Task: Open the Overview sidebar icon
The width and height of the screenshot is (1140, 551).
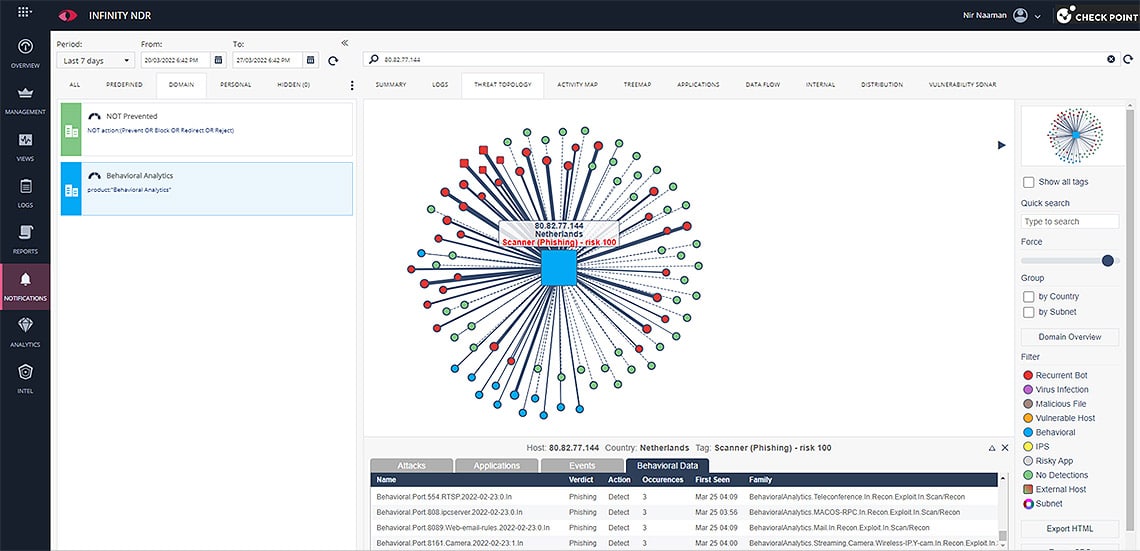Action: point(25,47)
